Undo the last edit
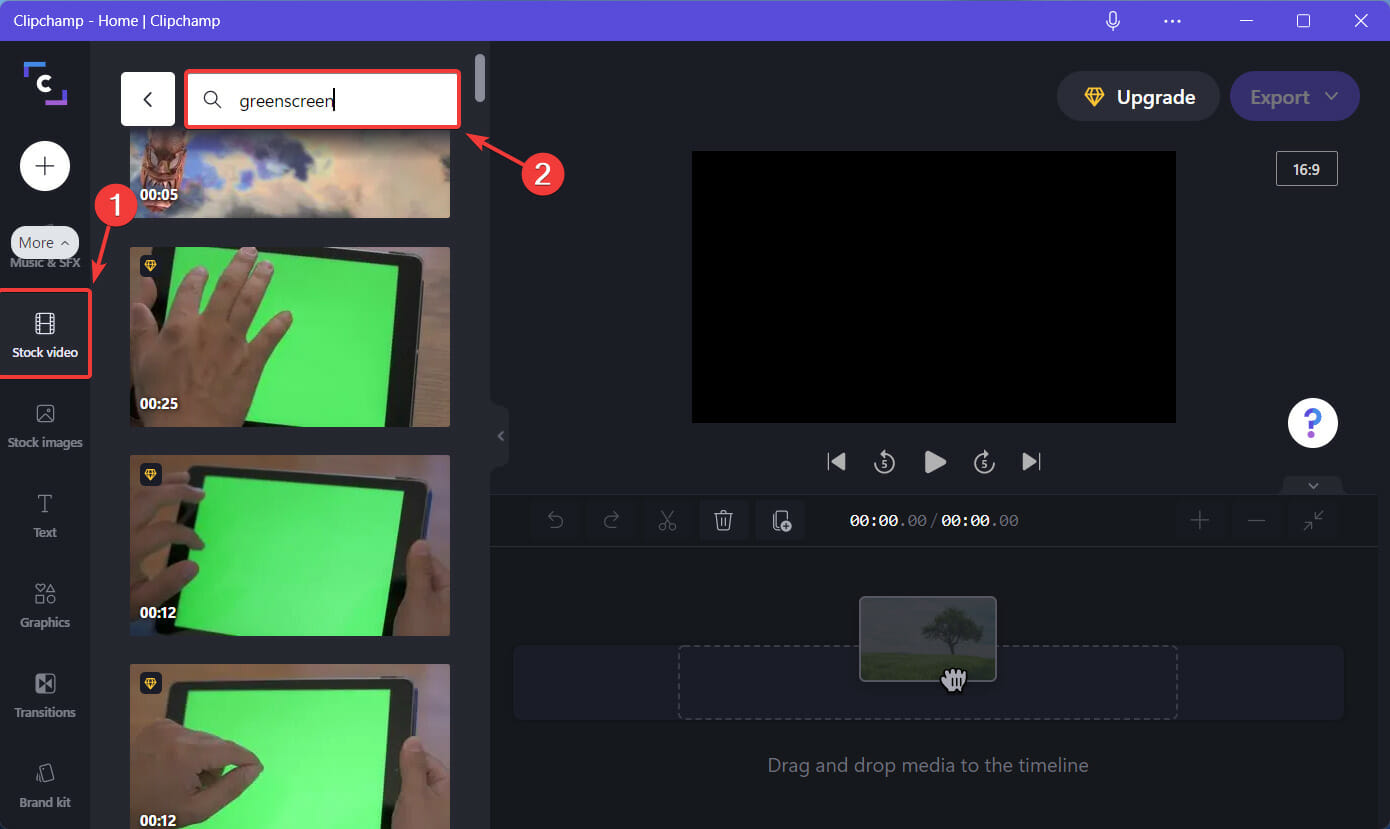The height and width of the screenshot is (829, 1390). point(555,520)
